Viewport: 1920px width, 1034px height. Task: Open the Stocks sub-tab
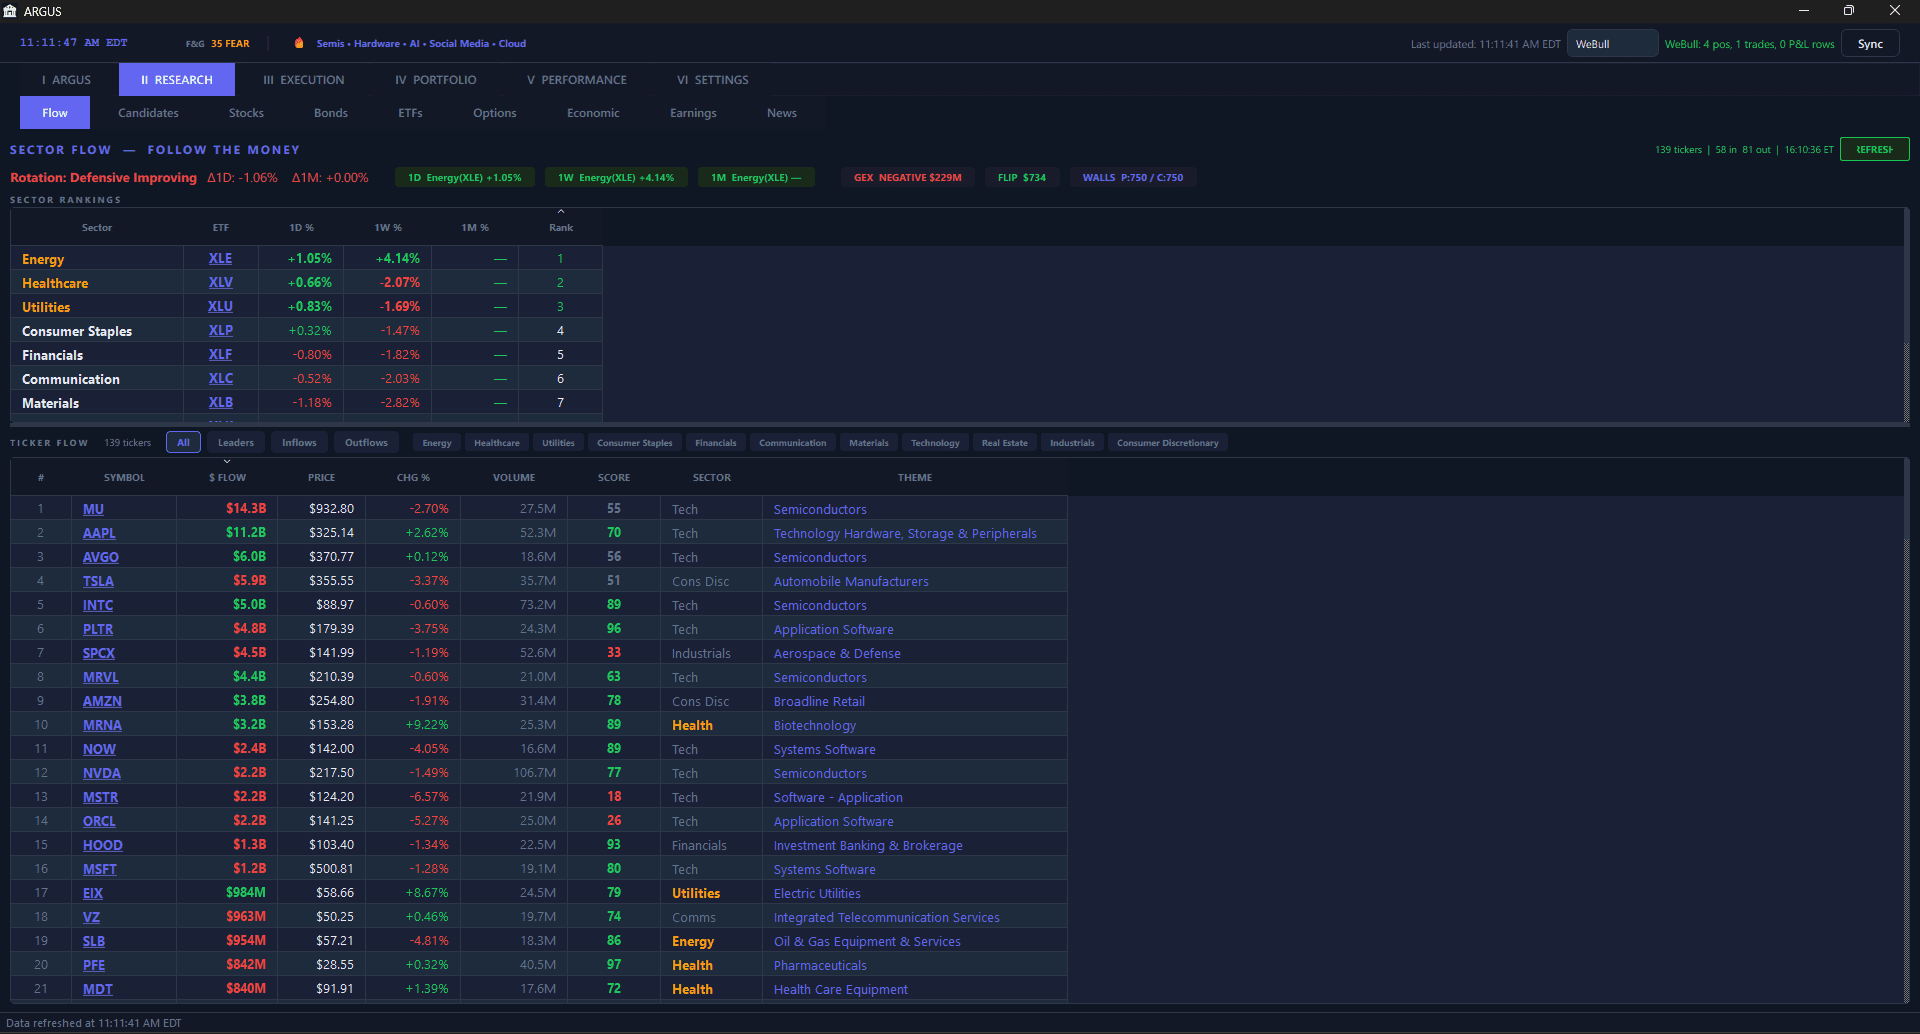(246, 113)
